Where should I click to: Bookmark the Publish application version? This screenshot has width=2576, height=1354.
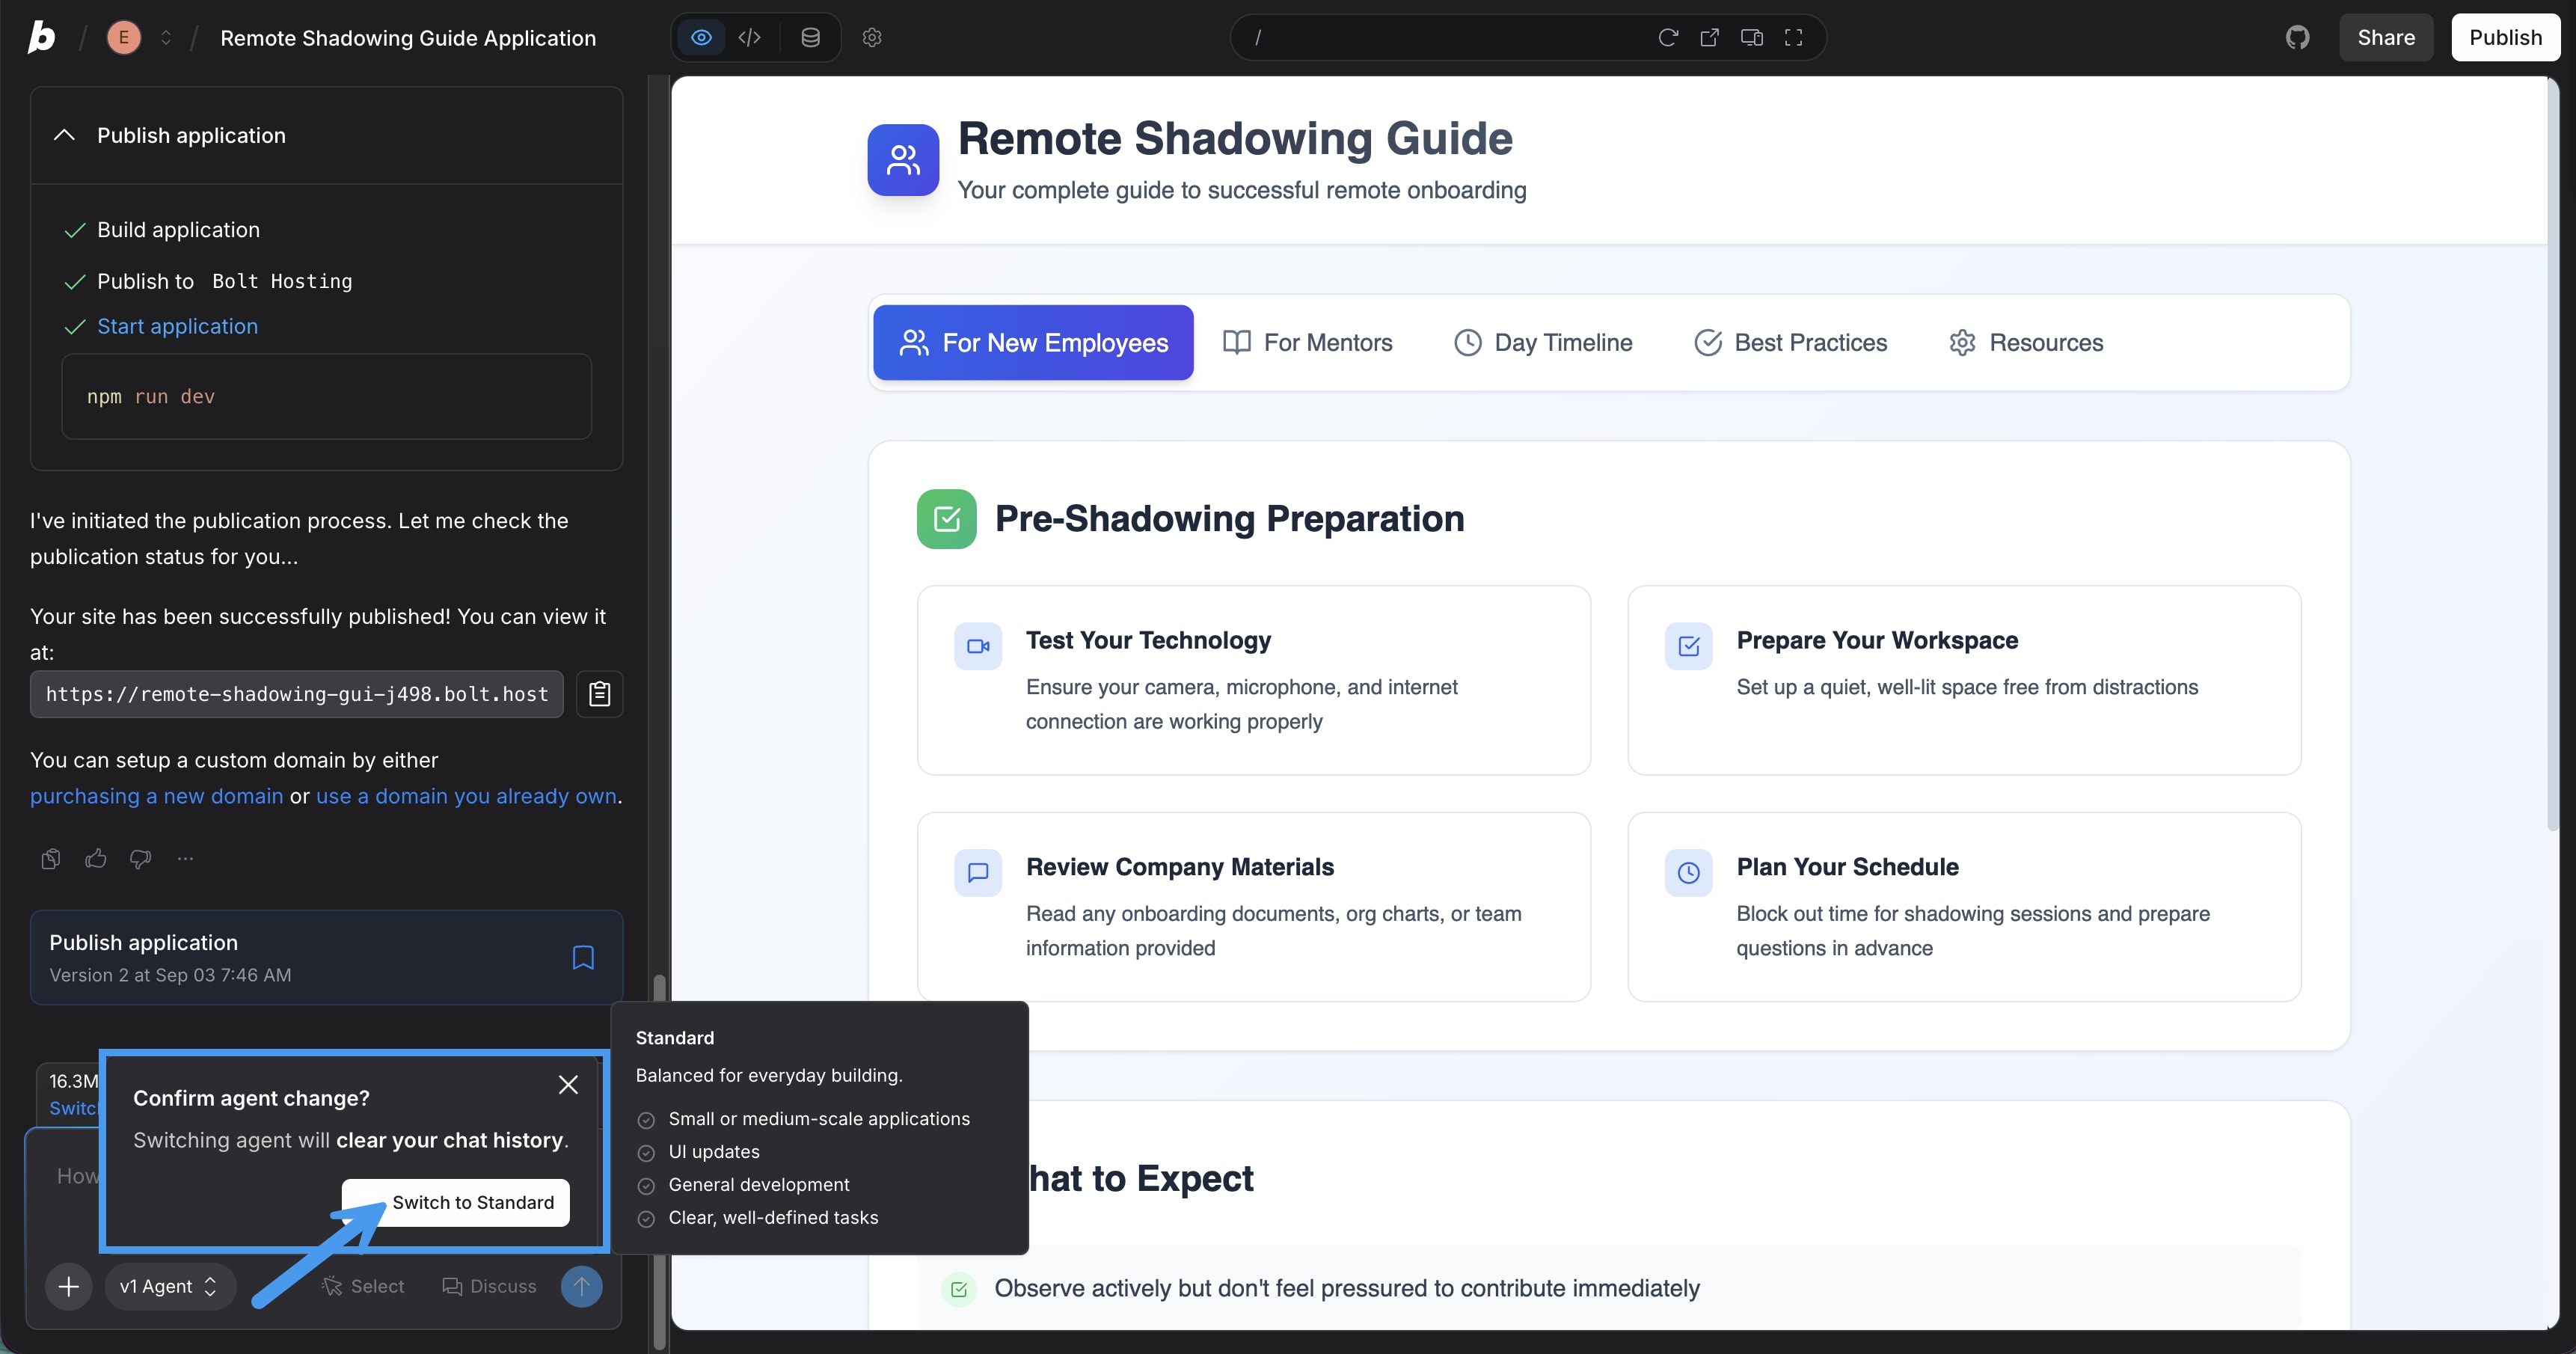tap(583, 957)
